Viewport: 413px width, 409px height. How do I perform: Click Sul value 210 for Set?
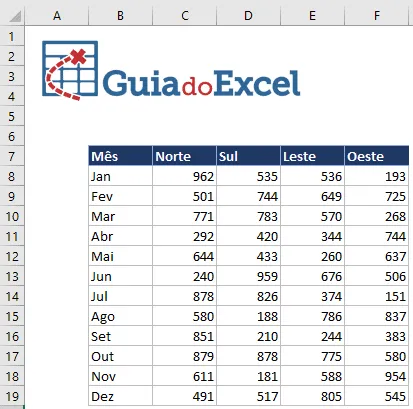click(248, 336)
